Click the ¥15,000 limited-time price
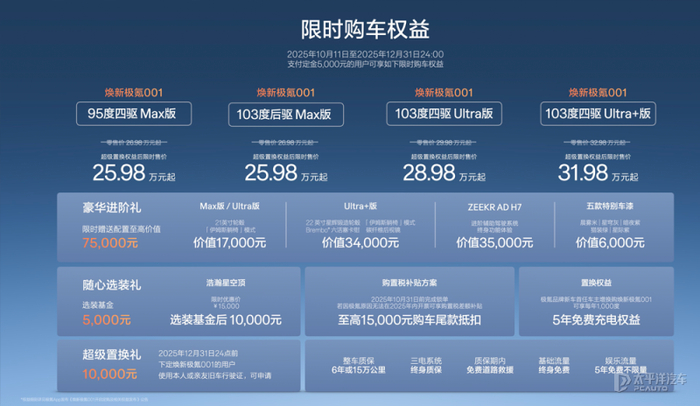 tap(226, 306)
